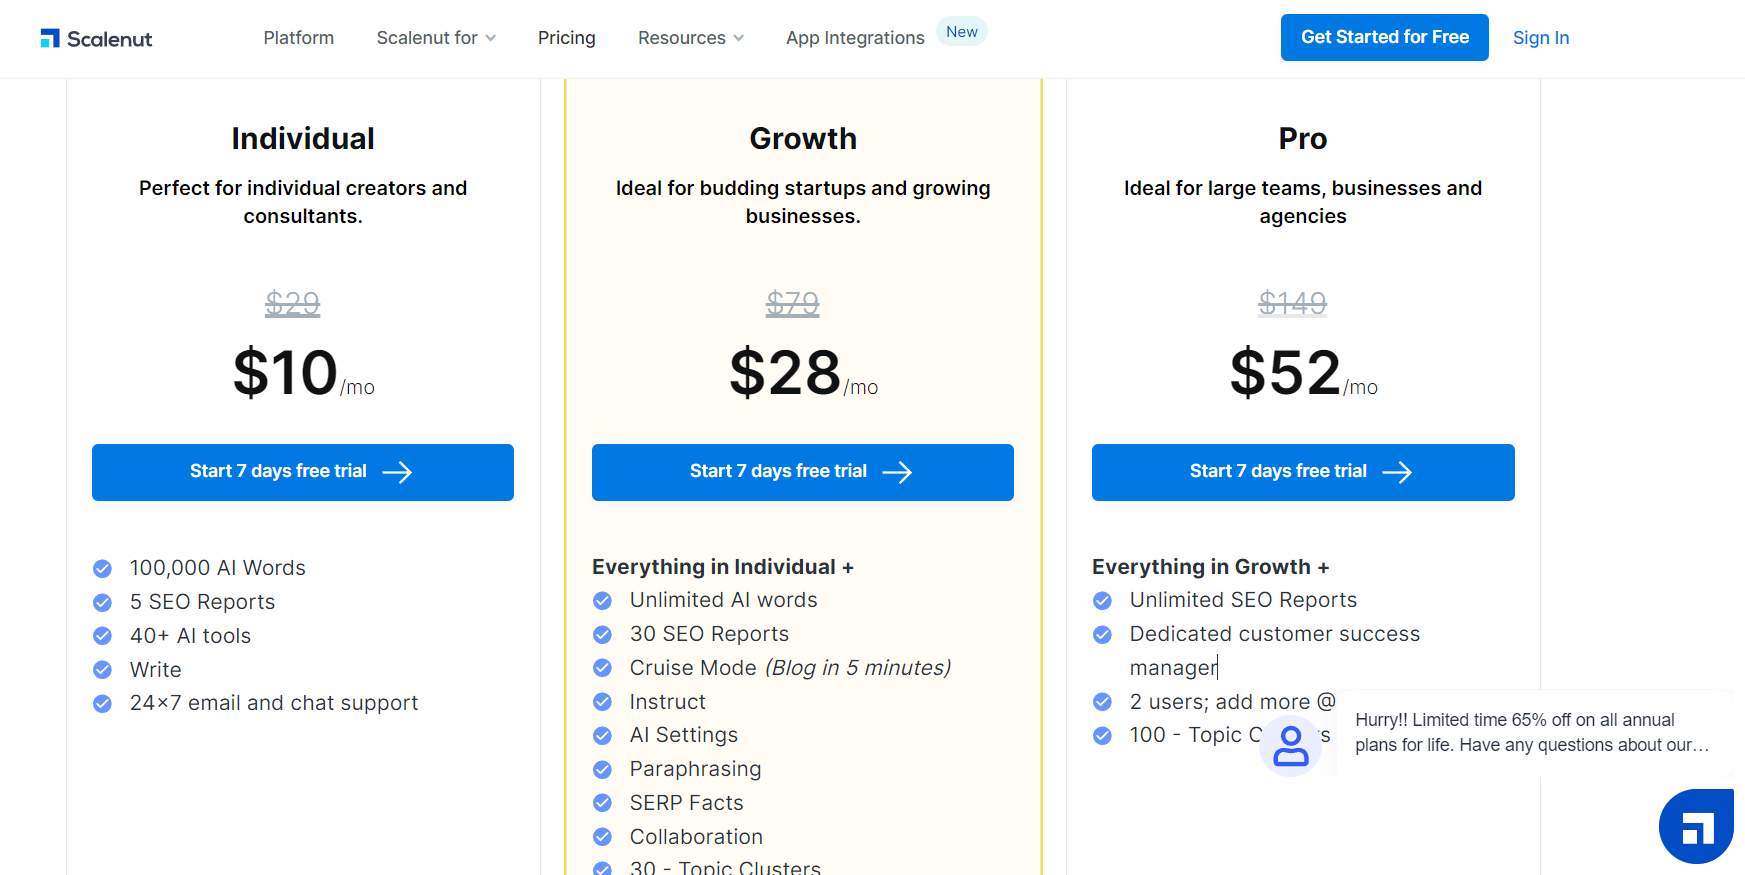Start the Growth plan 7 days free trial
Image resolution: width=1745 pixels, height=875 pixels.
778,472
